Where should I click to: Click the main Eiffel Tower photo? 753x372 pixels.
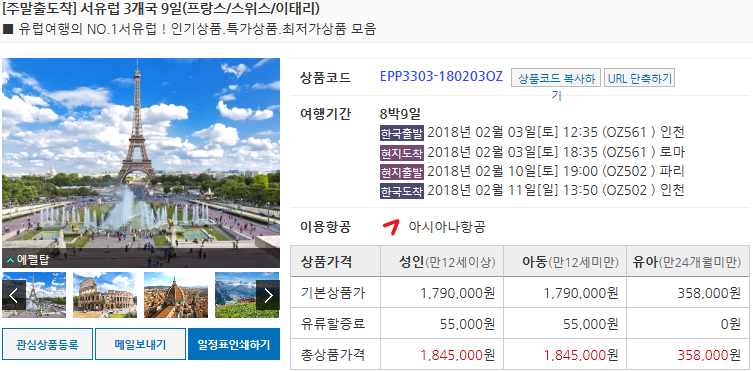[x=141, y=163]
